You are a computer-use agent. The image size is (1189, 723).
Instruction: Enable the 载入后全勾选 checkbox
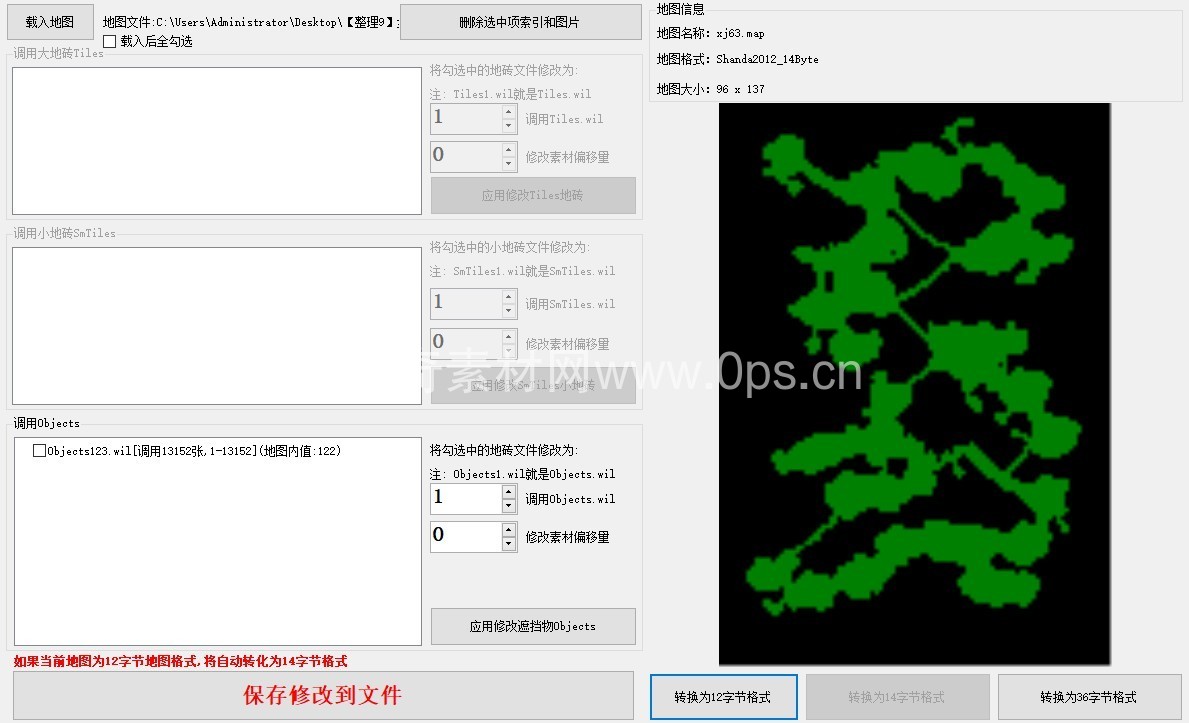(x=109, y=41)
